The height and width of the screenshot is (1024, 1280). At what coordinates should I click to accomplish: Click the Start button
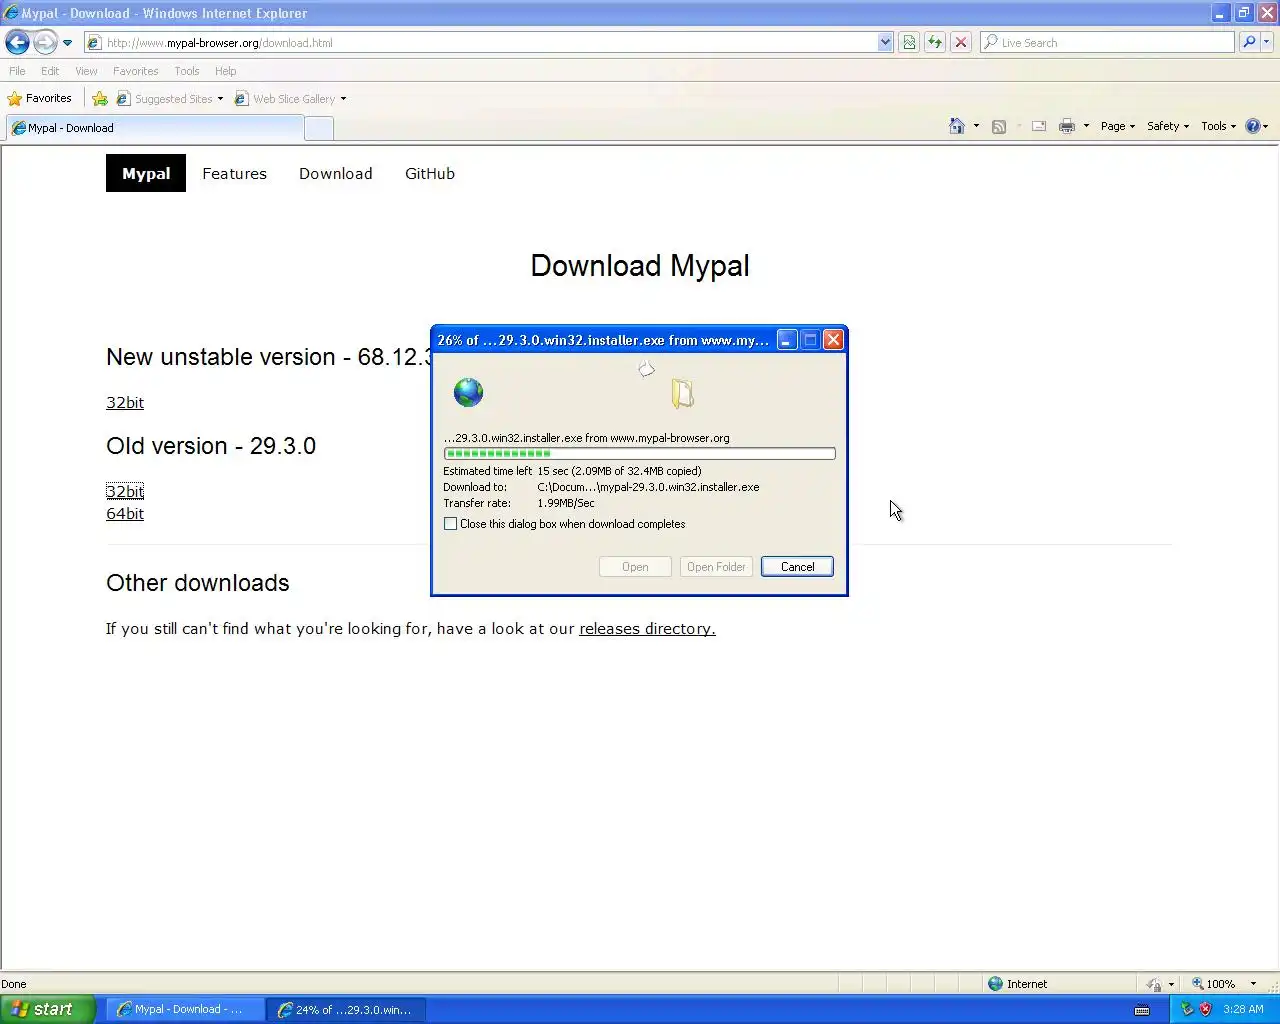coord(48,1009)
